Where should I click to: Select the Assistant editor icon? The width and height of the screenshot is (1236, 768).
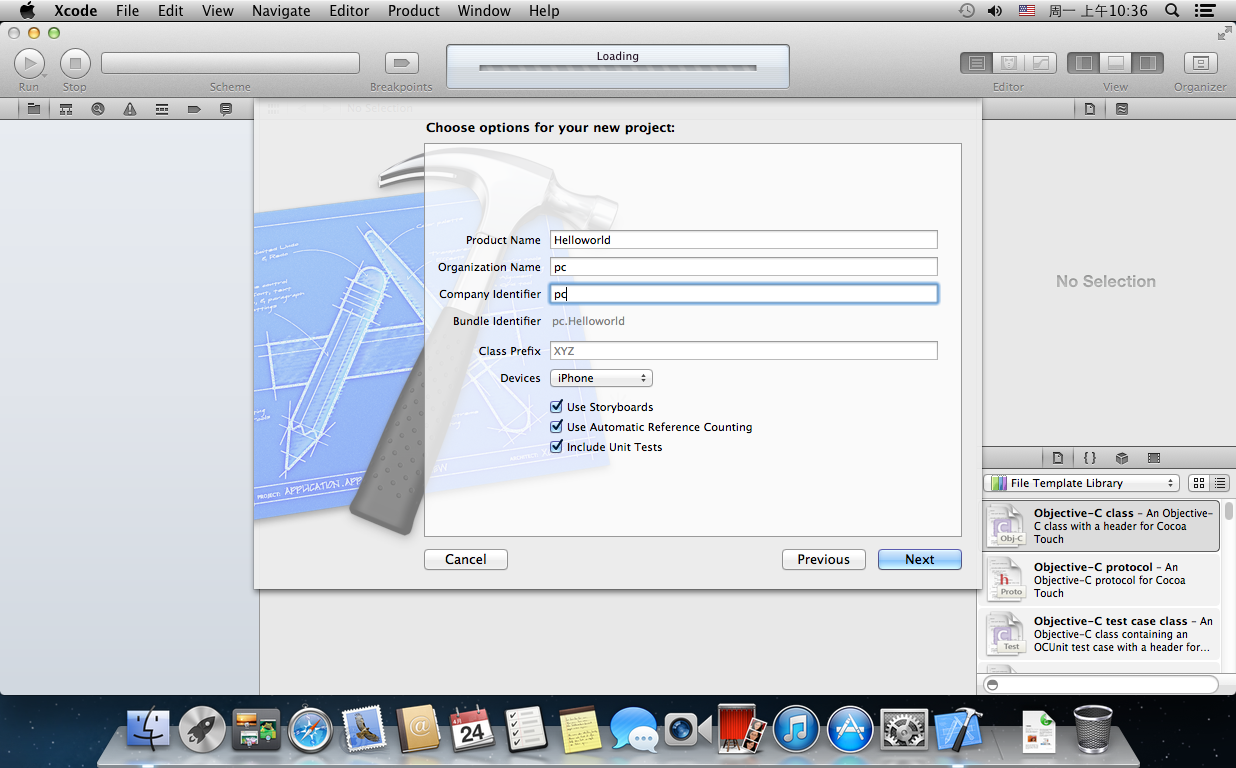point(1009,63)
